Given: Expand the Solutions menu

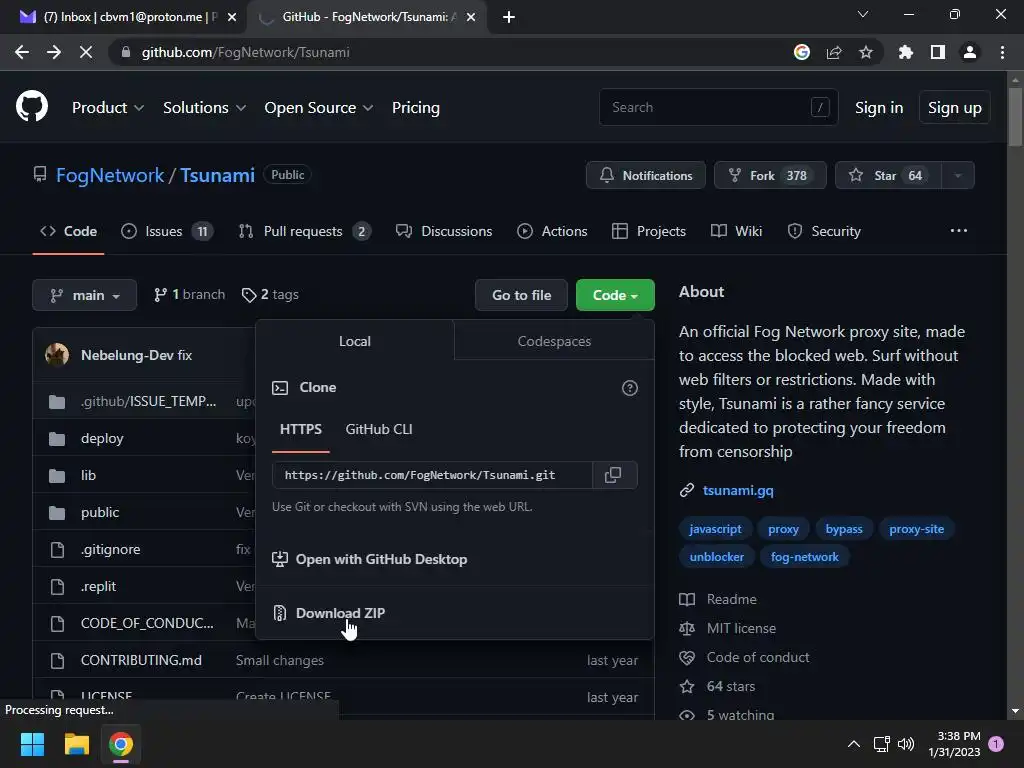Looking at the screenshot, I should (204, 107).
